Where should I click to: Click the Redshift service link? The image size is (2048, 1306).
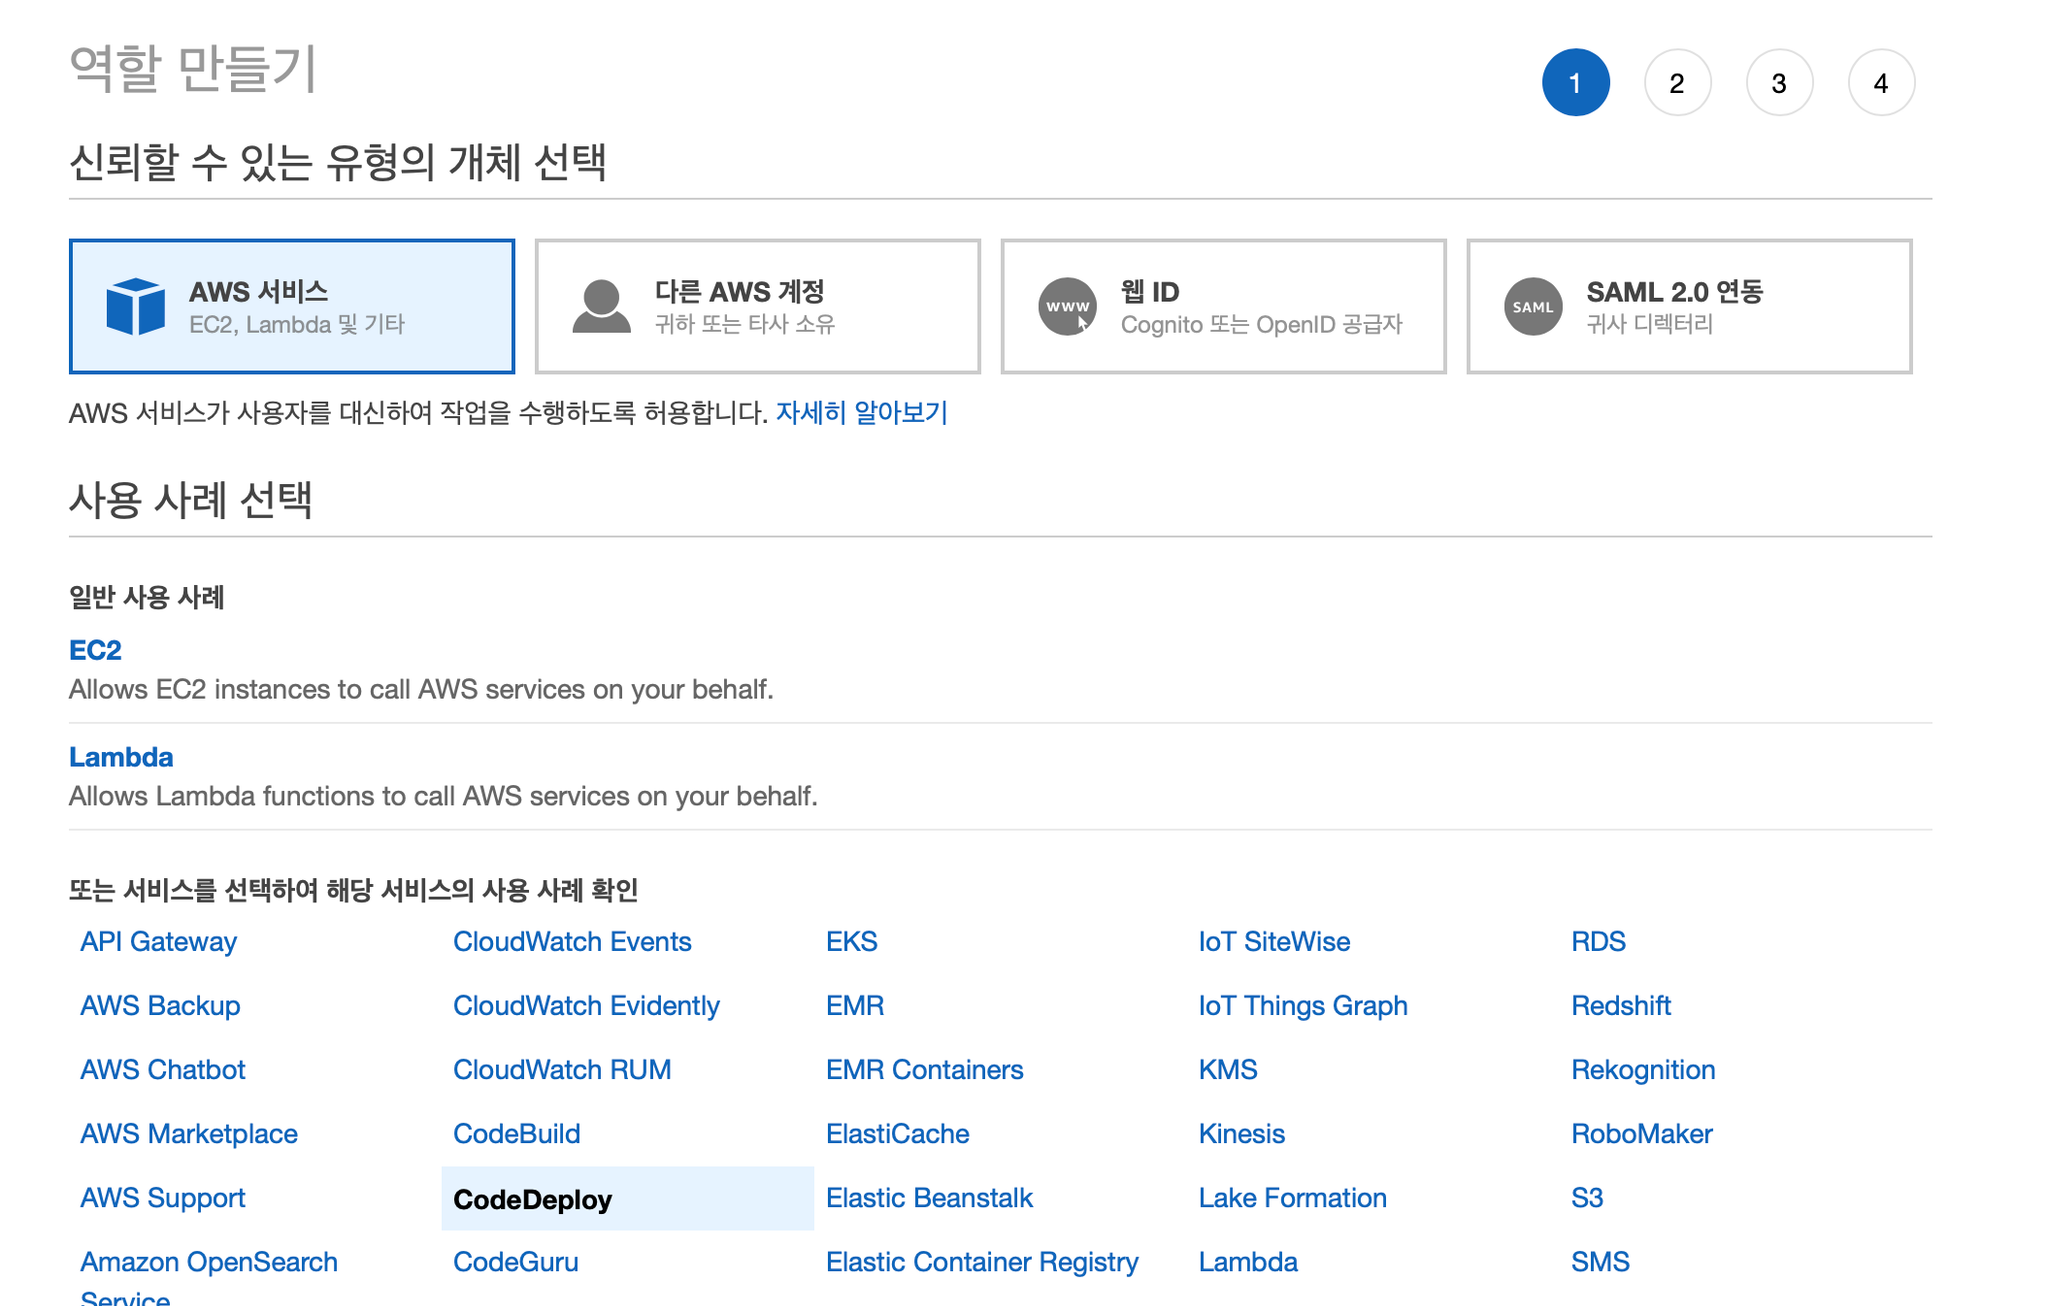tap(1621, 1006)
